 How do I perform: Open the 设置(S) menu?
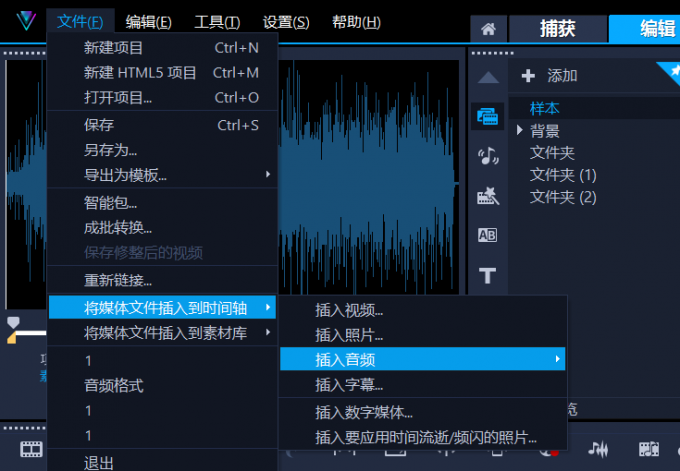pyautogui.click(x=286, y=22)
